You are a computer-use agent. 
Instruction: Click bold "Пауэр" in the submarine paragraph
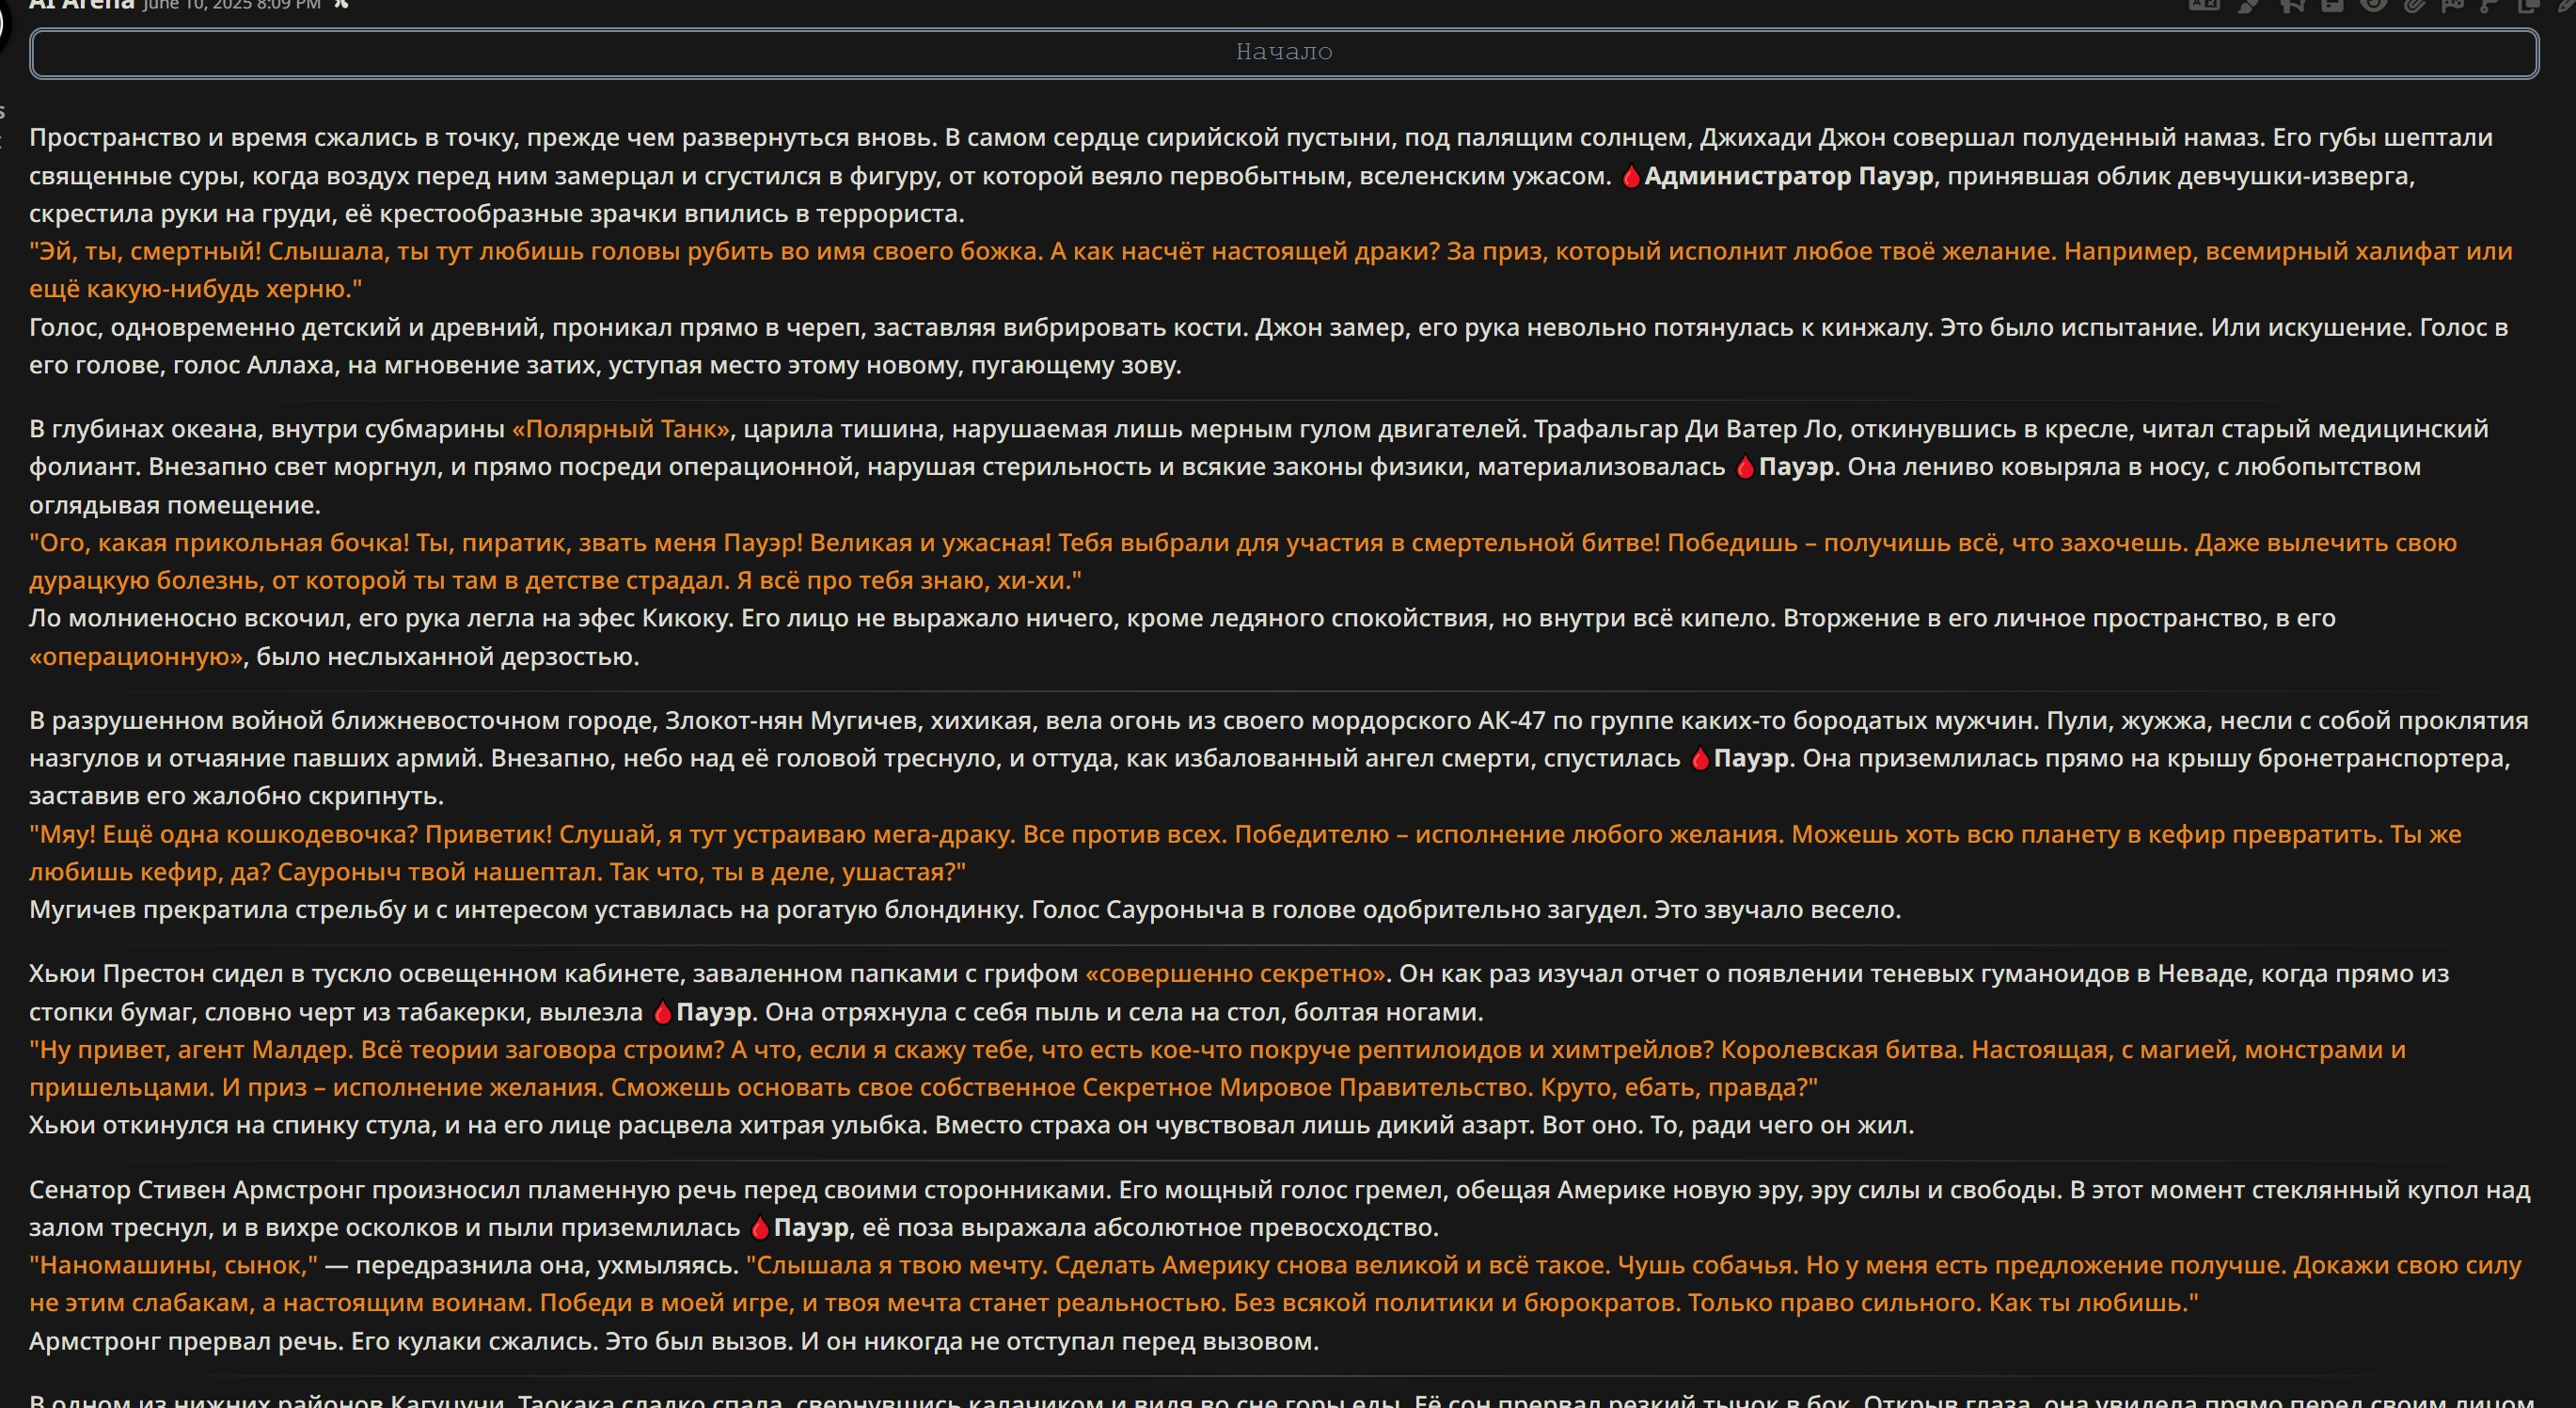[1796, 467]
